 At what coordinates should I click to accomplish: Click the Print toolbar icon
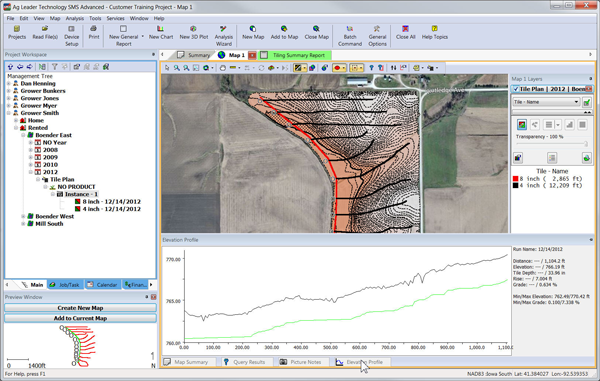pyautogui.click(x=93, y=29)
